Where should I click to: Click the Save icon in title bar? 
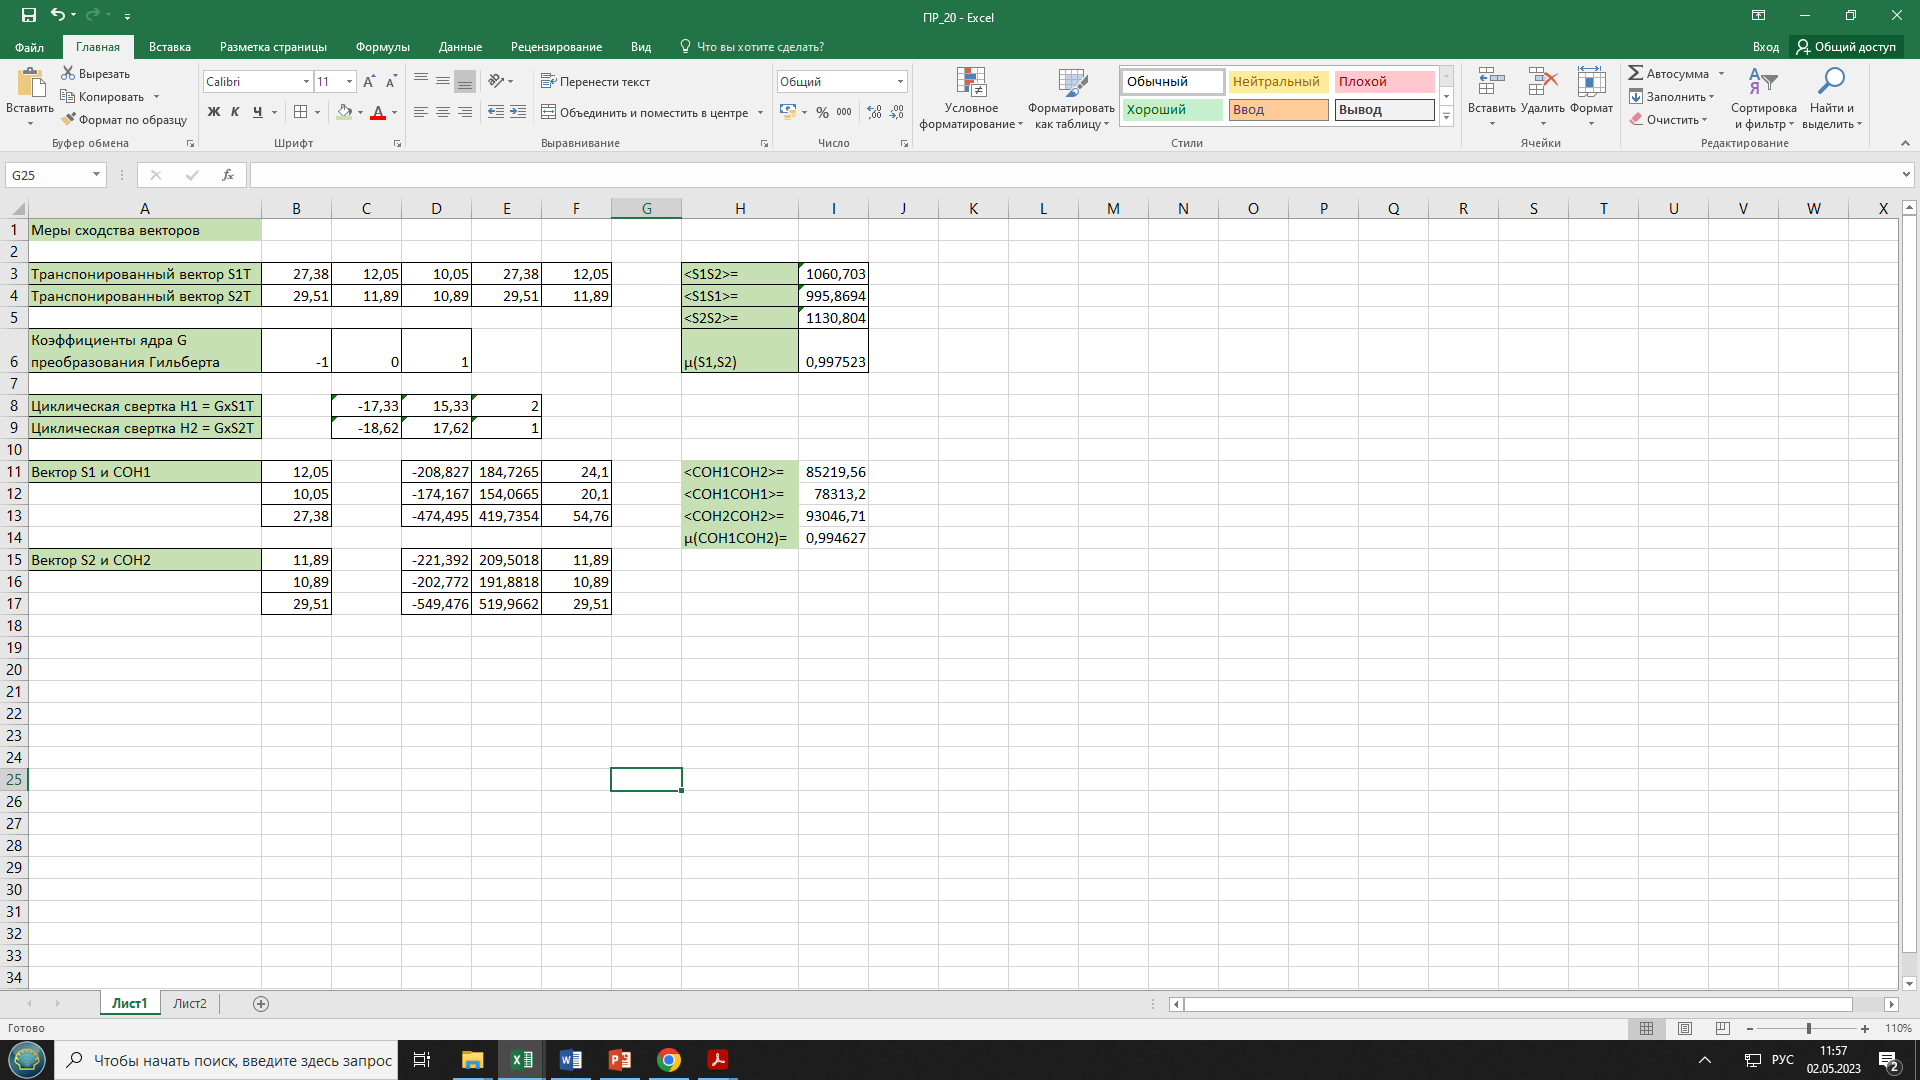tap(29, 15)
